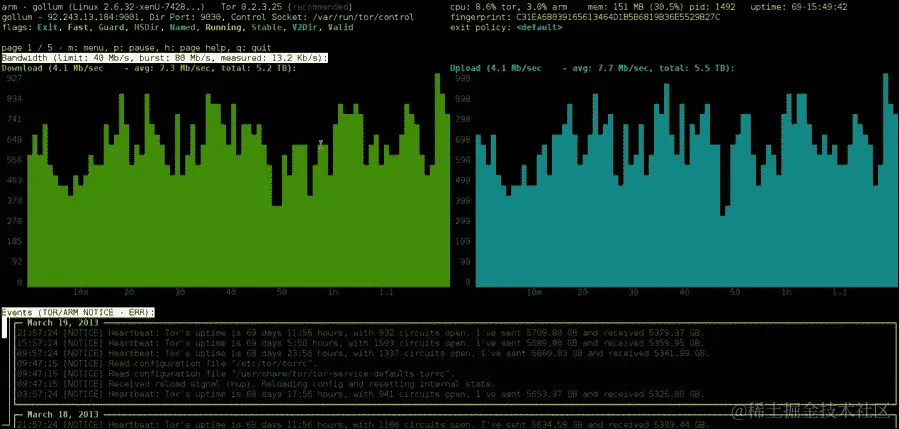
Task: Click the 'Download (4.1 Mb/sec' graph title
Action: point(53,68)
